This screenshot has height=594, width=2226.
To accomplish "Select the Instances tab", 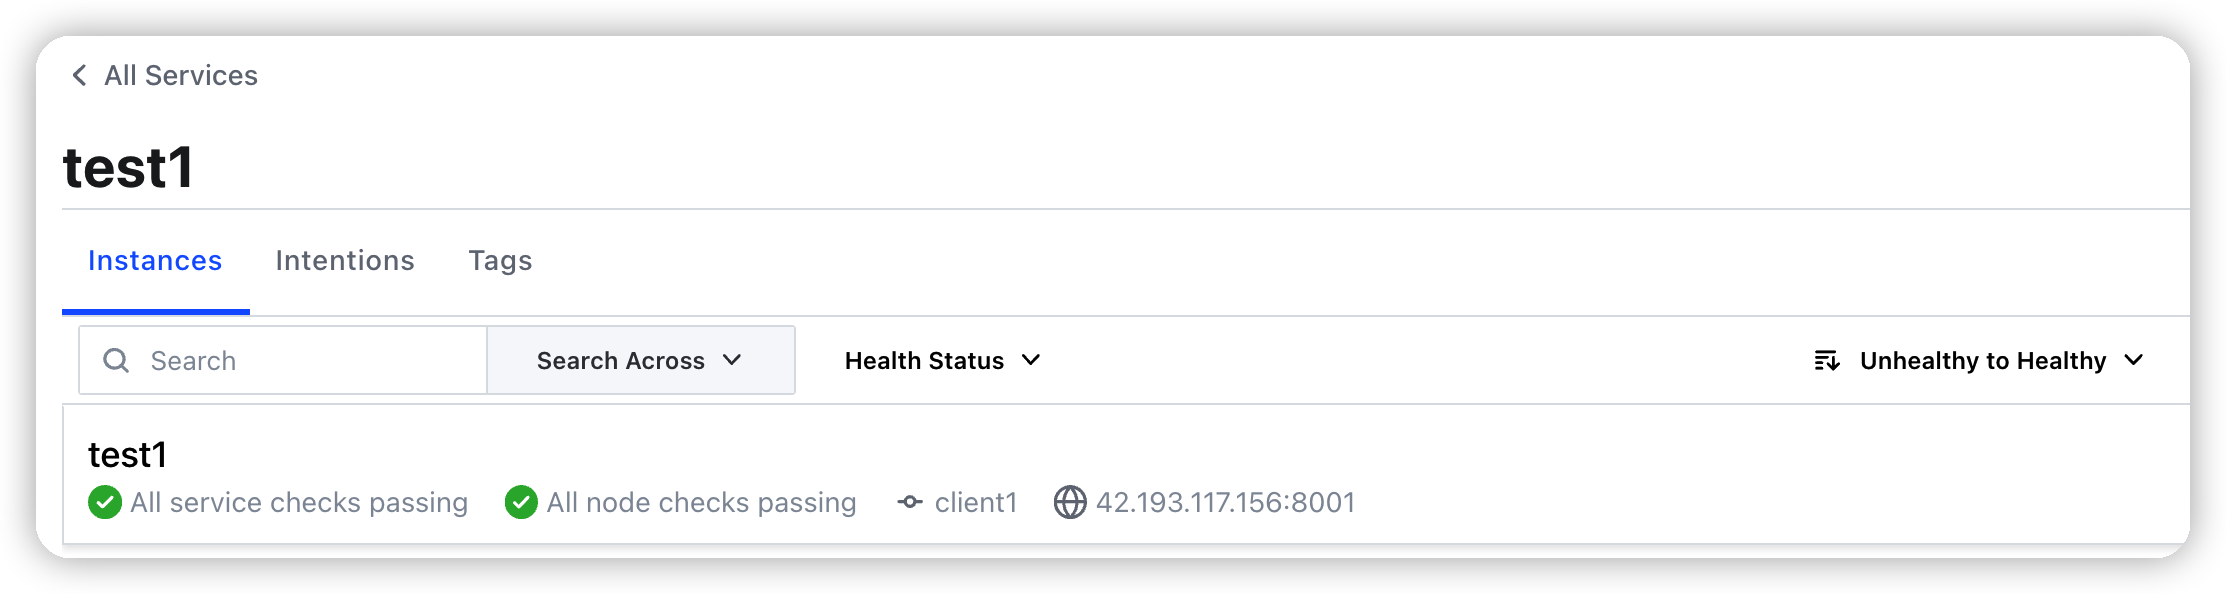I will coord(155,261).
